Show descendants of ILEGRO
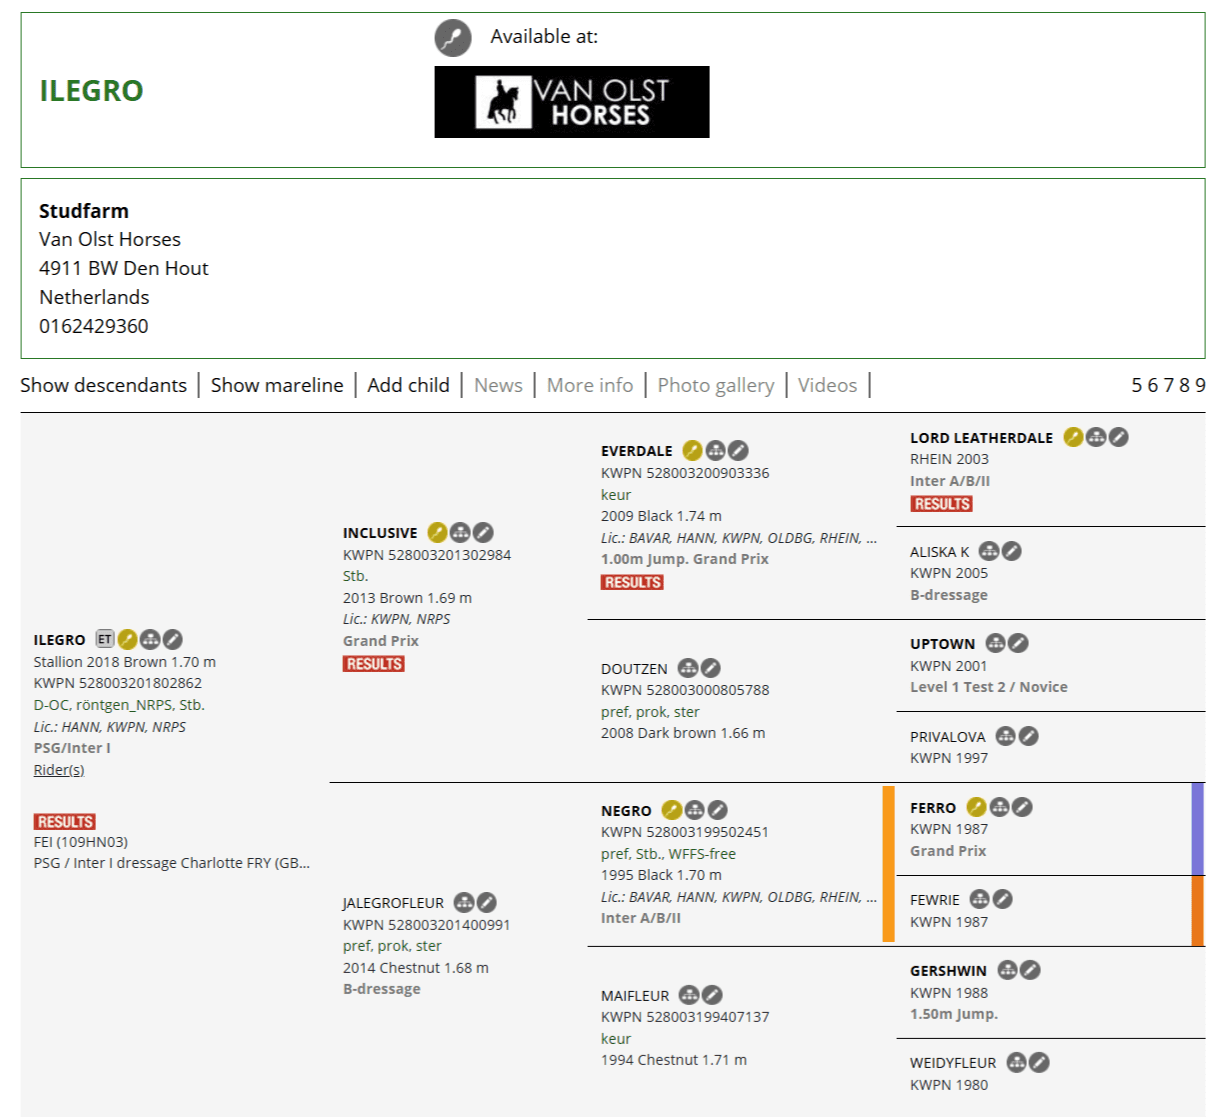The height and width of the screenshot is (1117, 1209). click(x=103, y=385)
